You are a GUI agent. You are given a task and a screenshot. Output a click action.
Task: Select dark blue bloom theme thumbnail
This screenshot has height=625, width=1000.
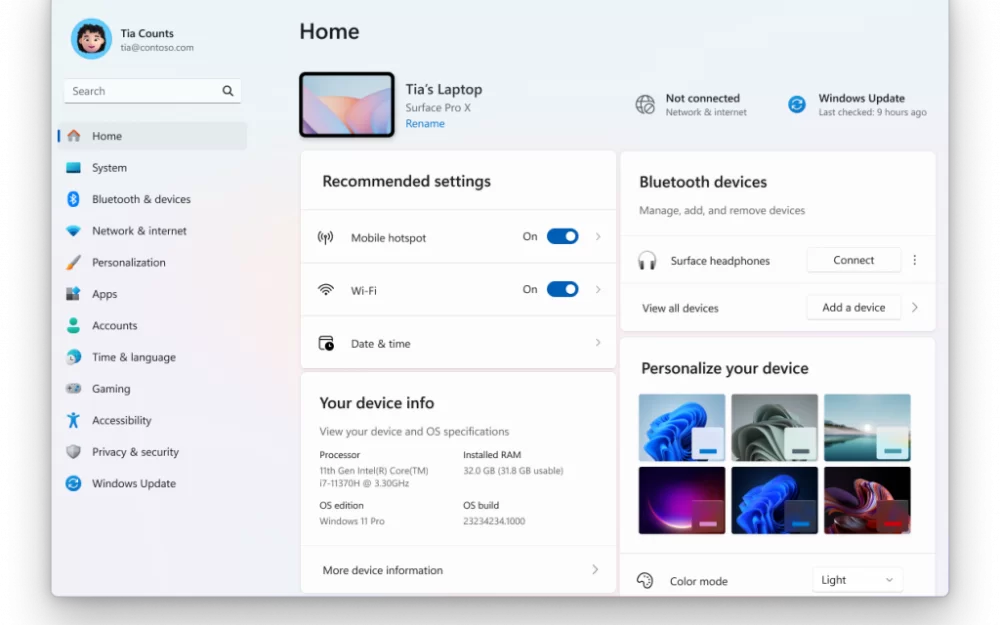774,500
